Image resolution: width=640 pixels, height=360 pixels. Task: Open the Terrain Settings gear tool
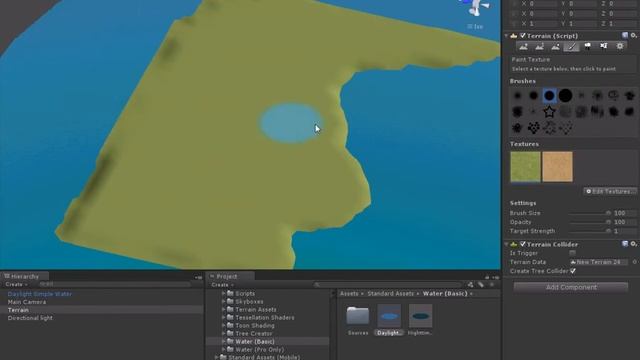620,47
